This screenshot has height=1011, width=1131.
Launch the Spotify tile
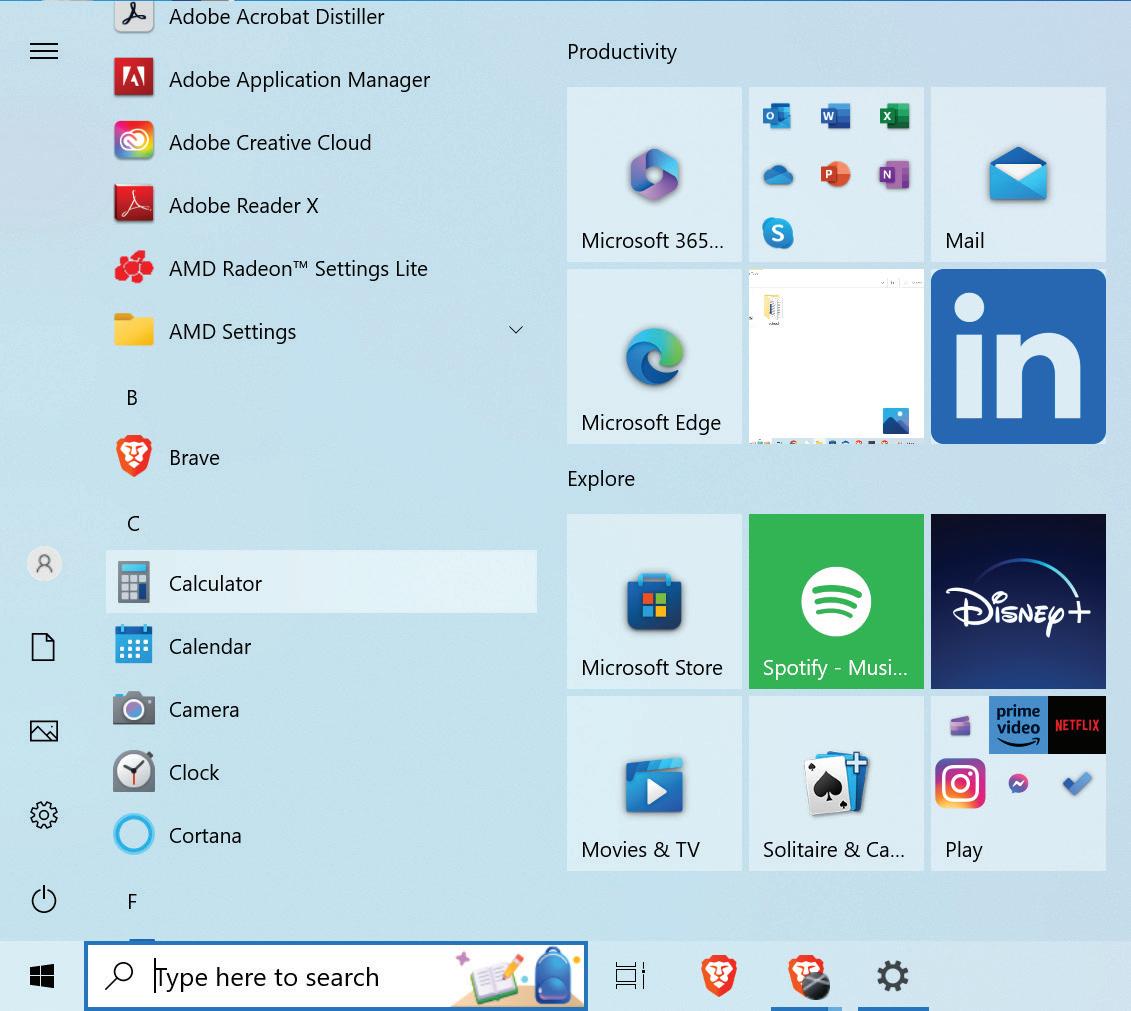[836, 601]
